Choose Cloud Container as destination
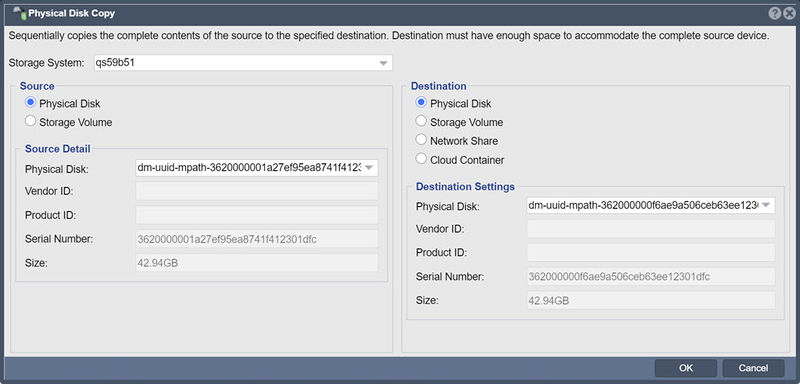 (421, 159)
